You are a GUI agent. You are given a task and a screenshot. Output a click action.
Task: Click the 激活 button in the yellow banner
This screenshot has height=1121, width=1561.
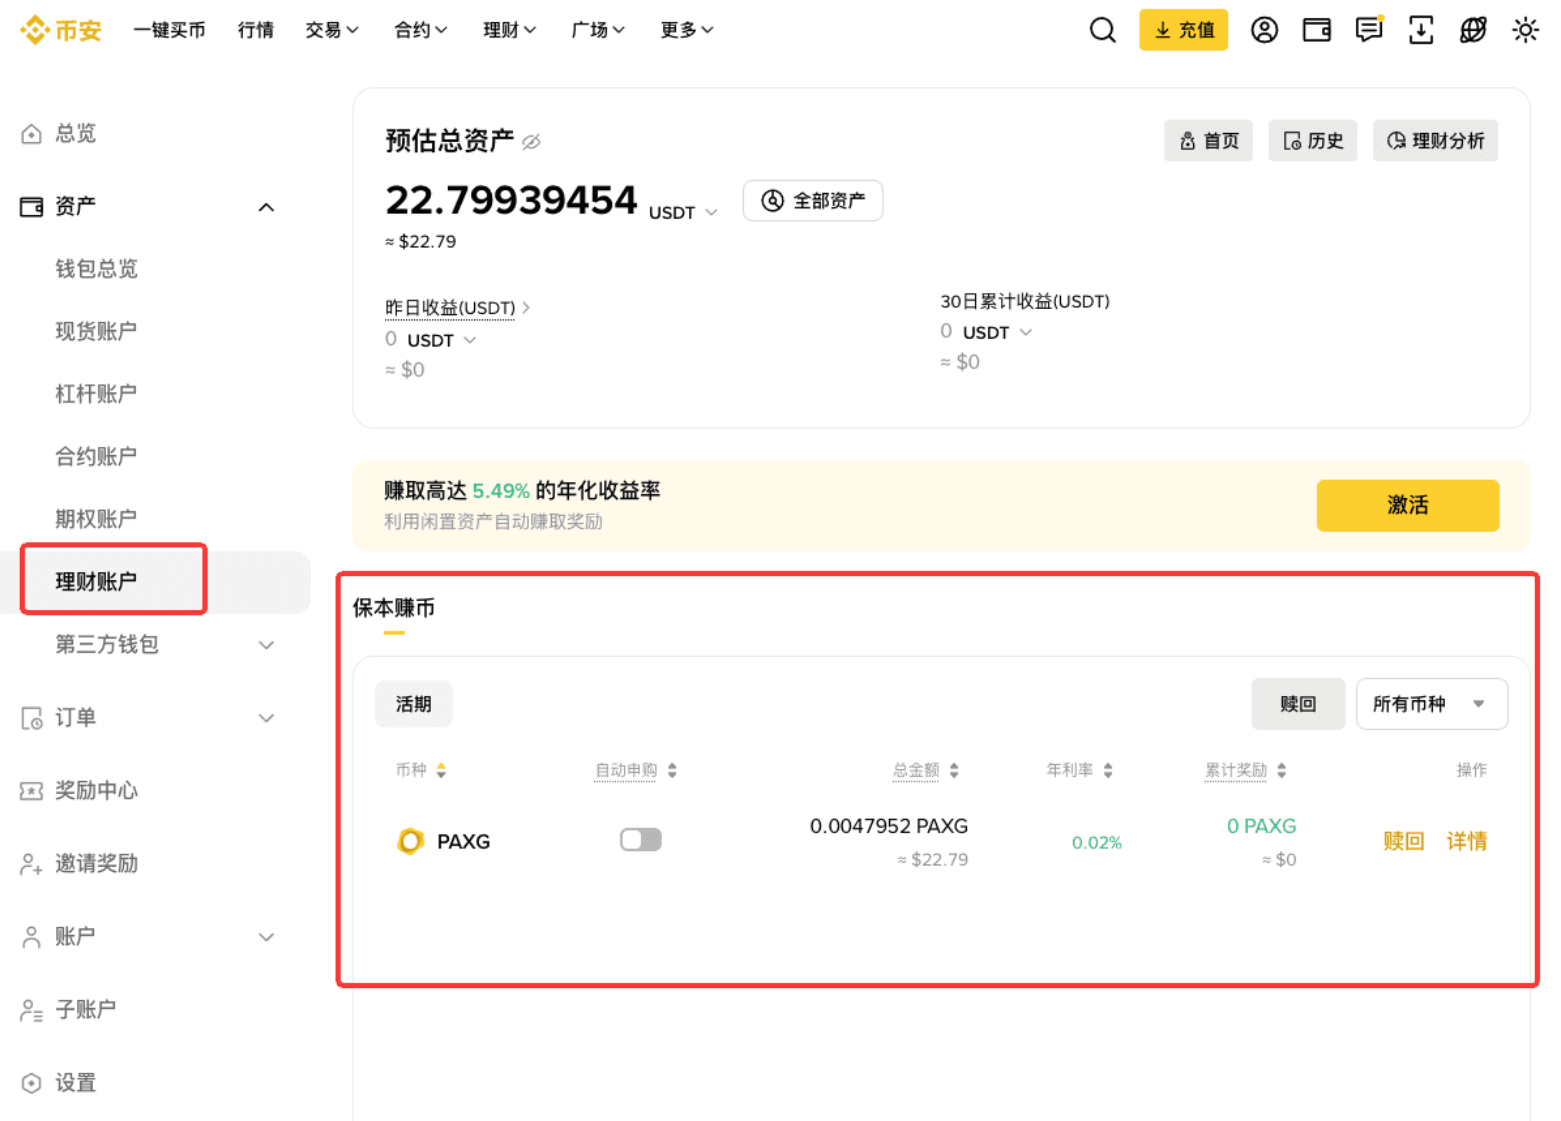1407,505
